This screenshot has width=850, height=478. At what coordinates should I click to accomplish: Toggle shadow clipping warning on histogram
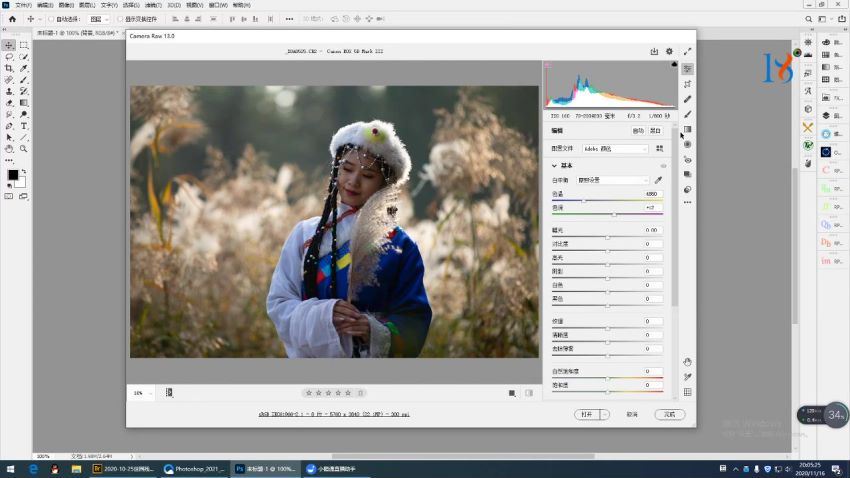click(x=548, y=64)
